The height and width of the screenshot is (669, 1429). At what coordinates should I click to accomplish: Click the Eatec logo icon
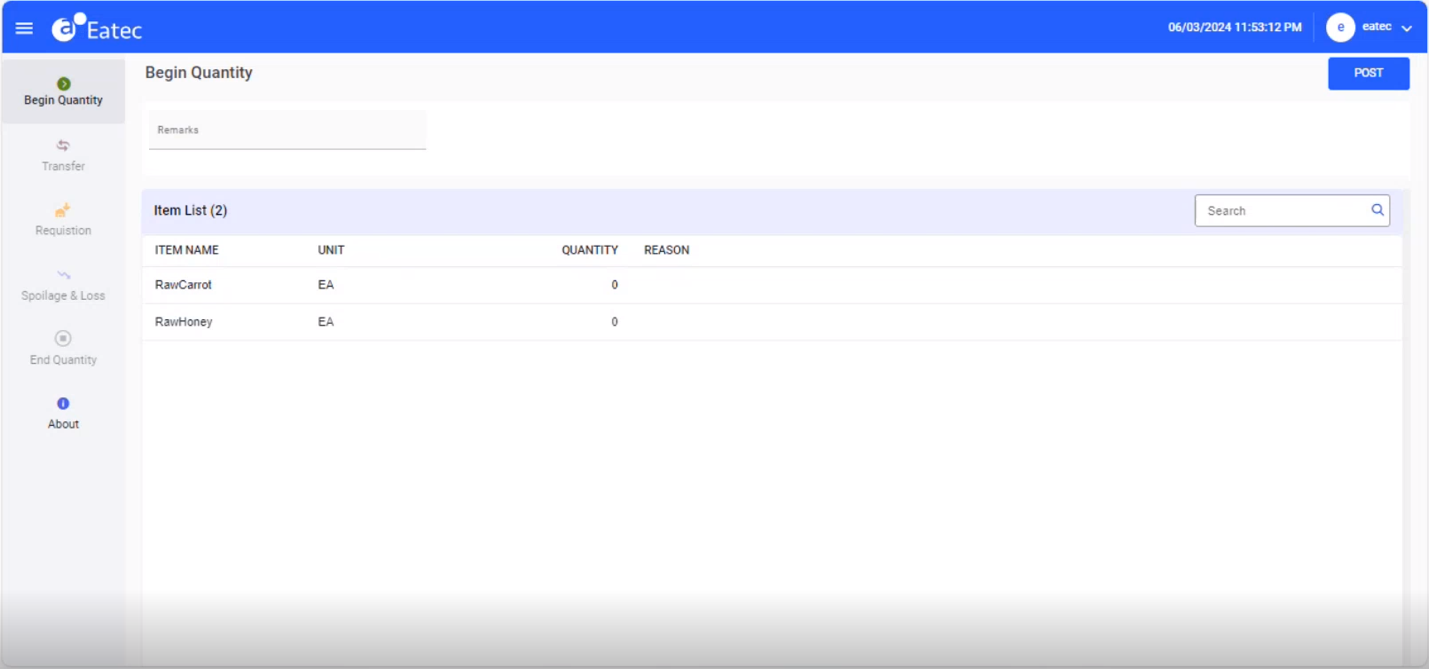coord(66,27)
